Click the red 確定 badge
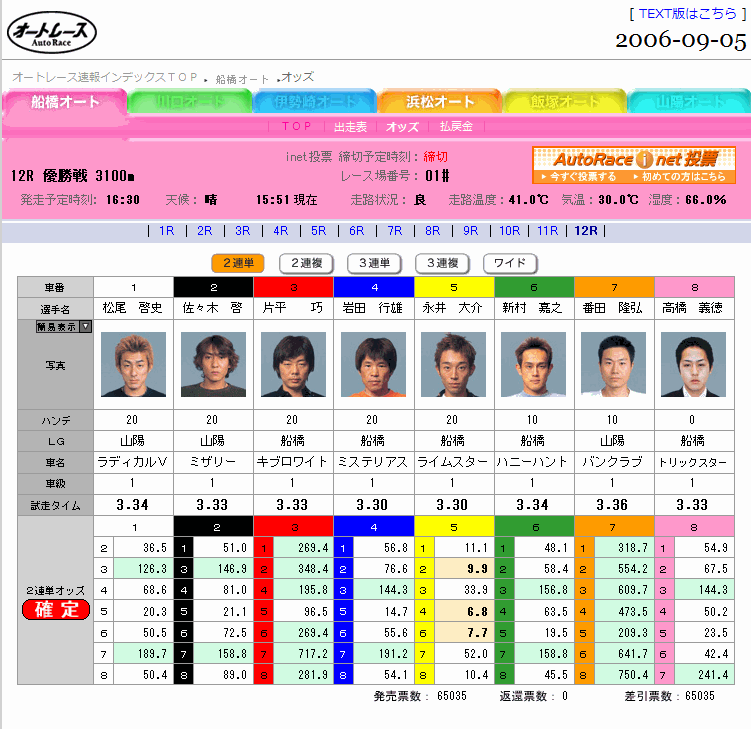 56,610
